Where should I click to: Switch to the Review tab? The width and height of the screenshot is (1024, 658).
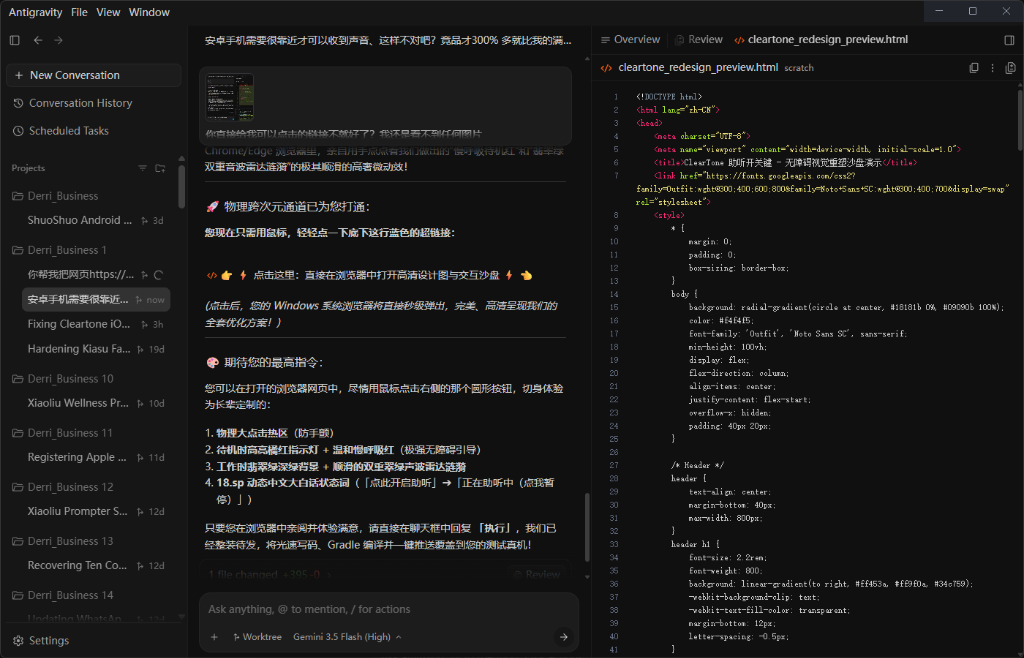[698, 40]
